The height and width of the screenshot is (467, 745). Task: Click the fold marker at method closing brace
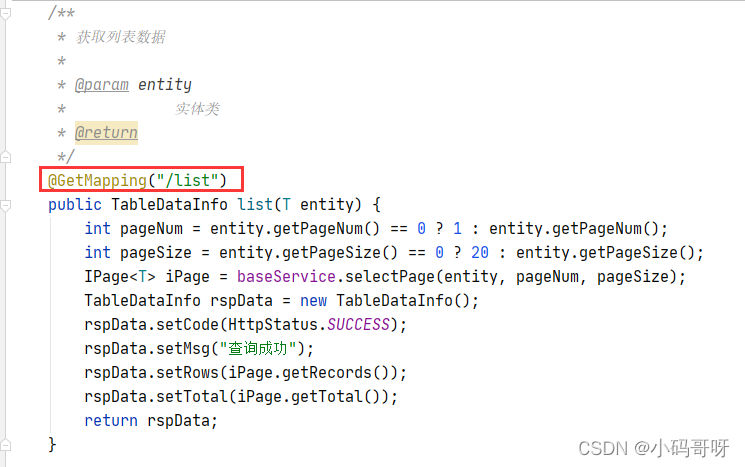tap(5, 445)
